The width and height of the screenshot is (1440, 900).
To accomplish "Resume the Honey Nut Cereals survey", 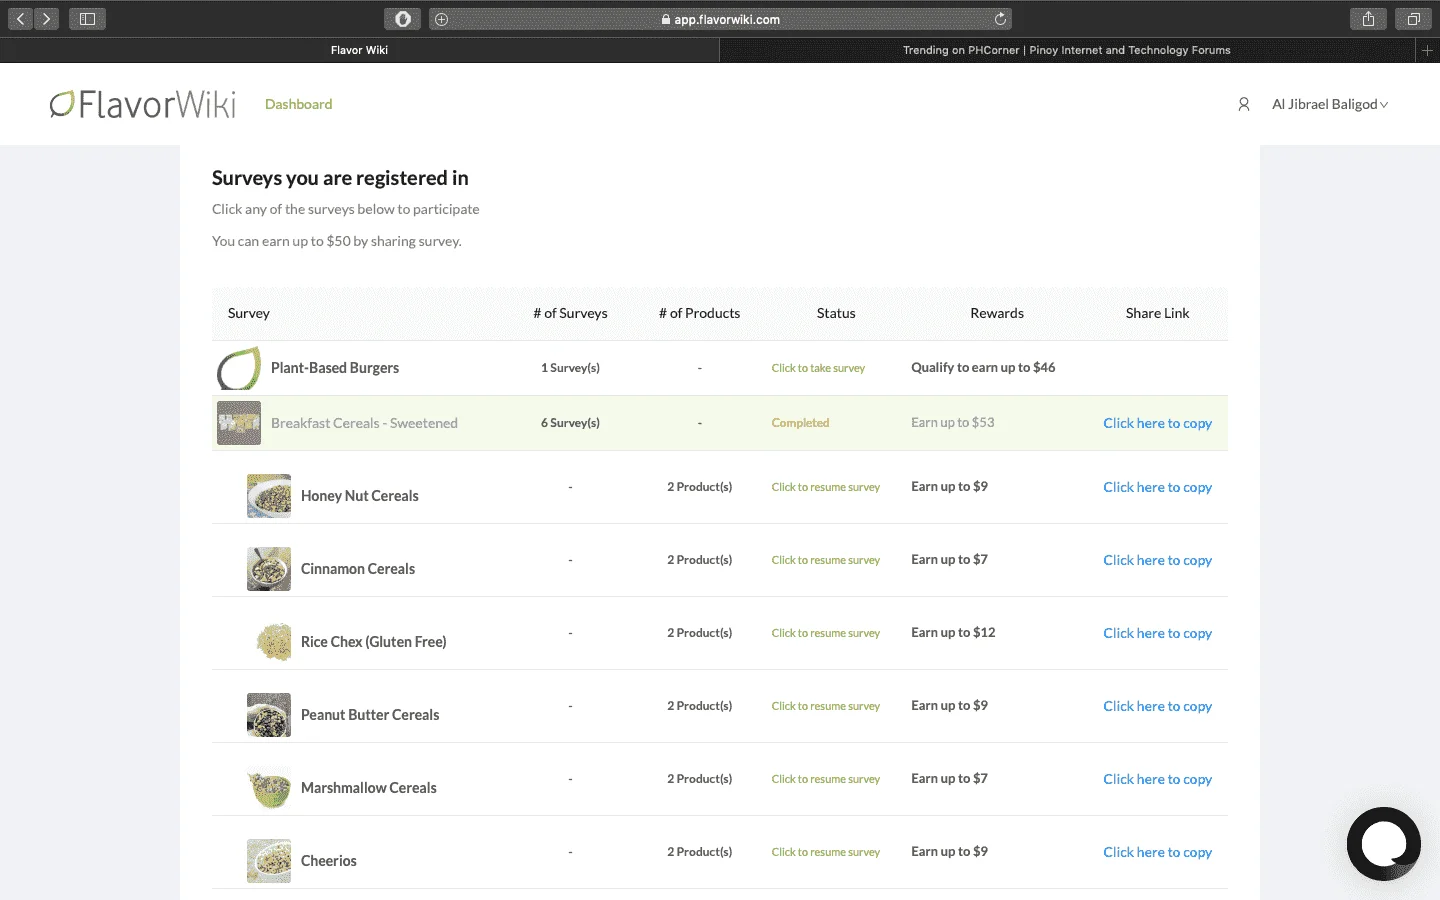I will click(826, 487).
